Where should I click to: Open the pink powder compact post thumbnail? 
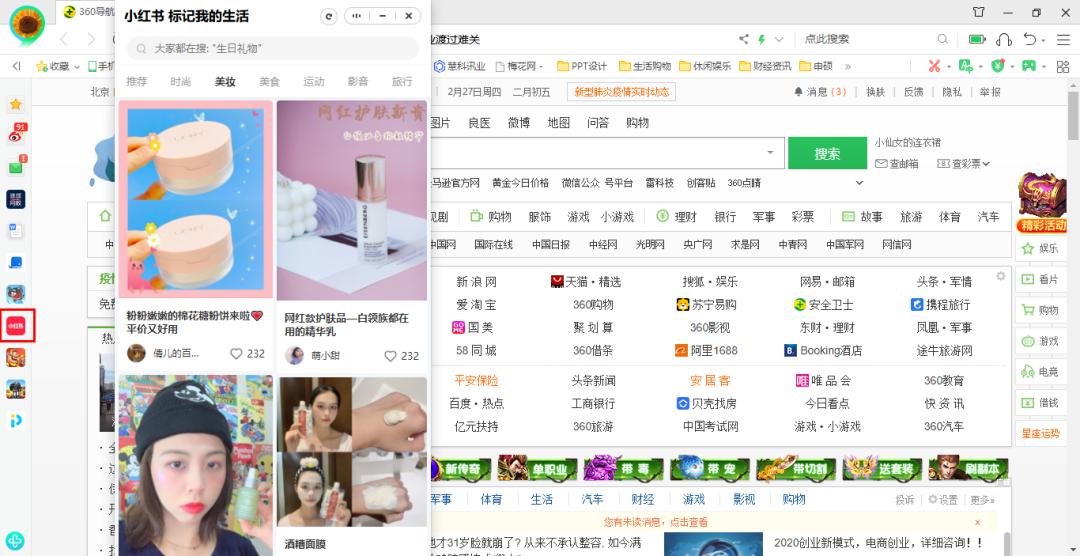(x=196, y=198)
